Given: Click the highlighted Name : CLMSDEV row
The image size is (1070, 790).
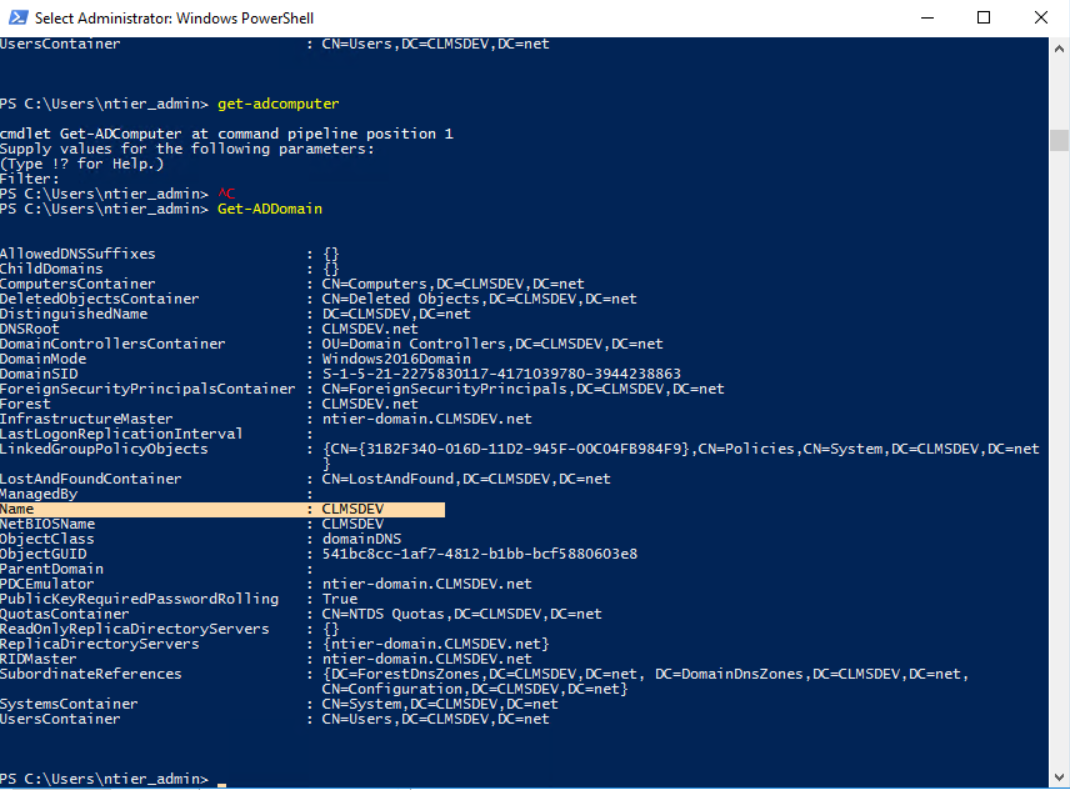Looking at the screenshot, I should tap(222, 509).
